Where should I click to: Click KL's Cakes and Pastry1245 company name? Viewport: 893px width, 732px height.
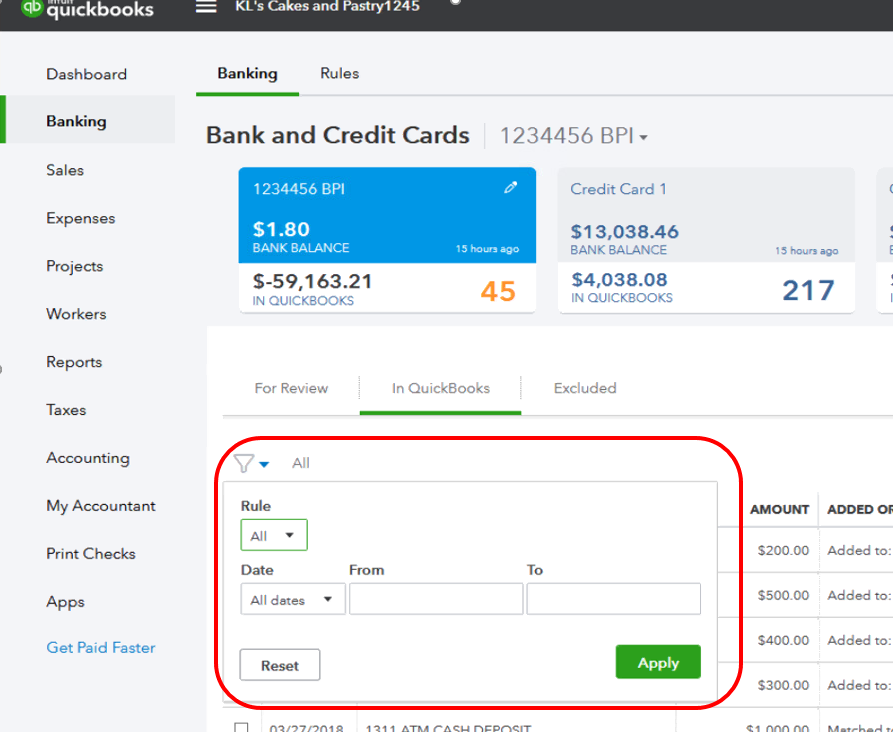tap(327, 6)
